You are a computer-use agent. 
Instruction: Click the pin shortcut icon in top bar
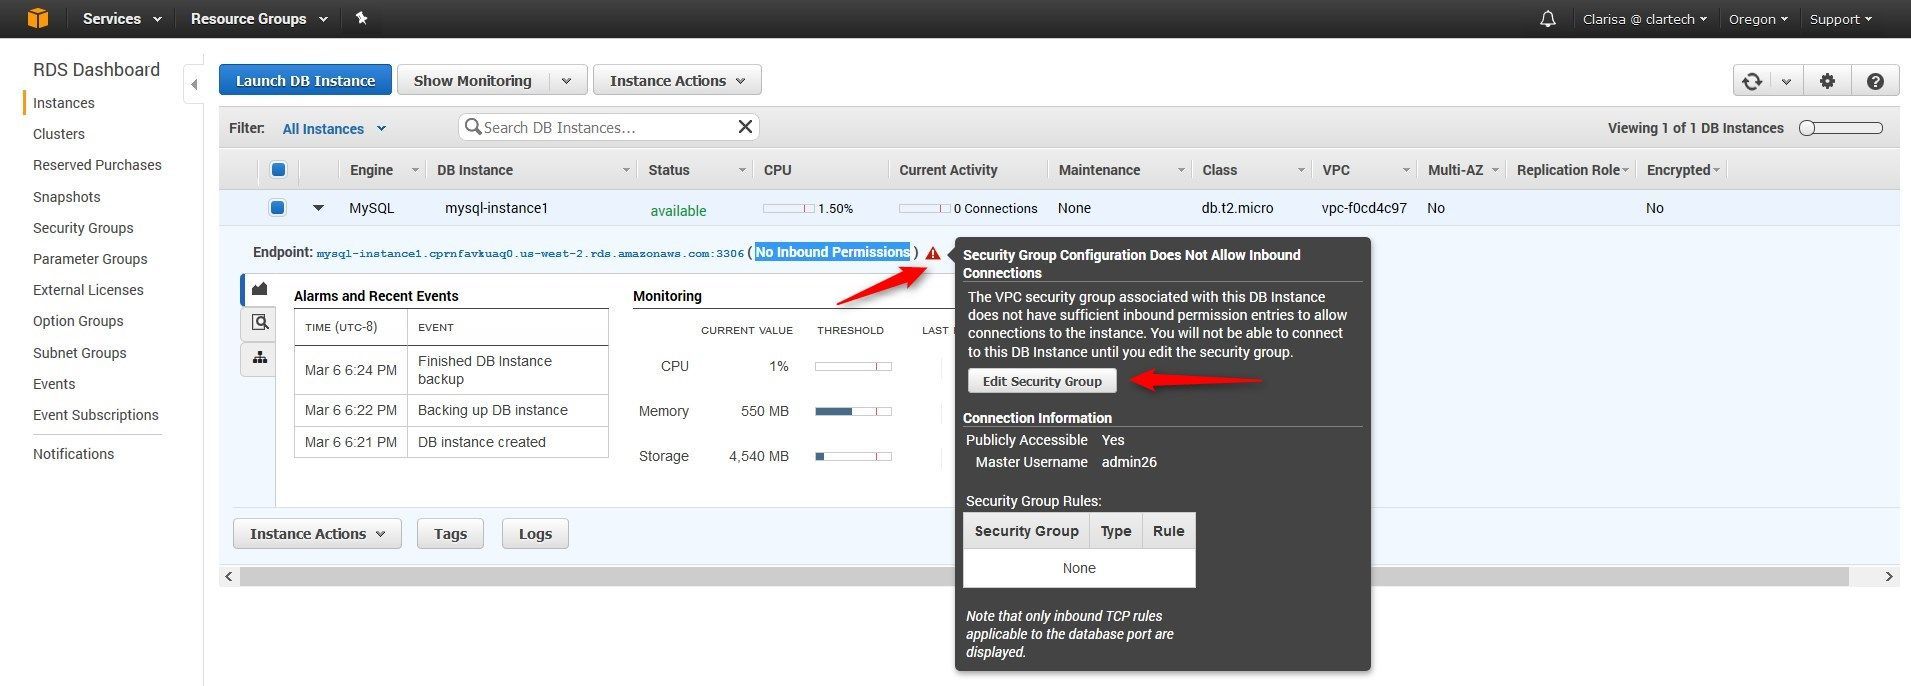click(362, 18)
